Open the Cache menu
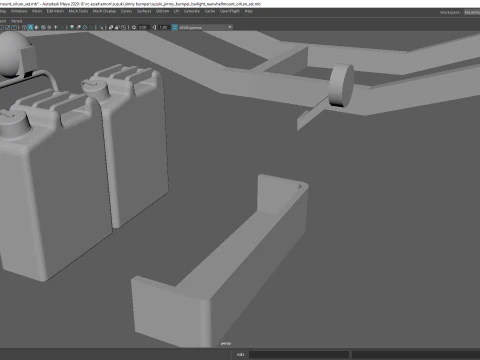The height and width of the screenshot is (360, 480). (x=210, y=11)
